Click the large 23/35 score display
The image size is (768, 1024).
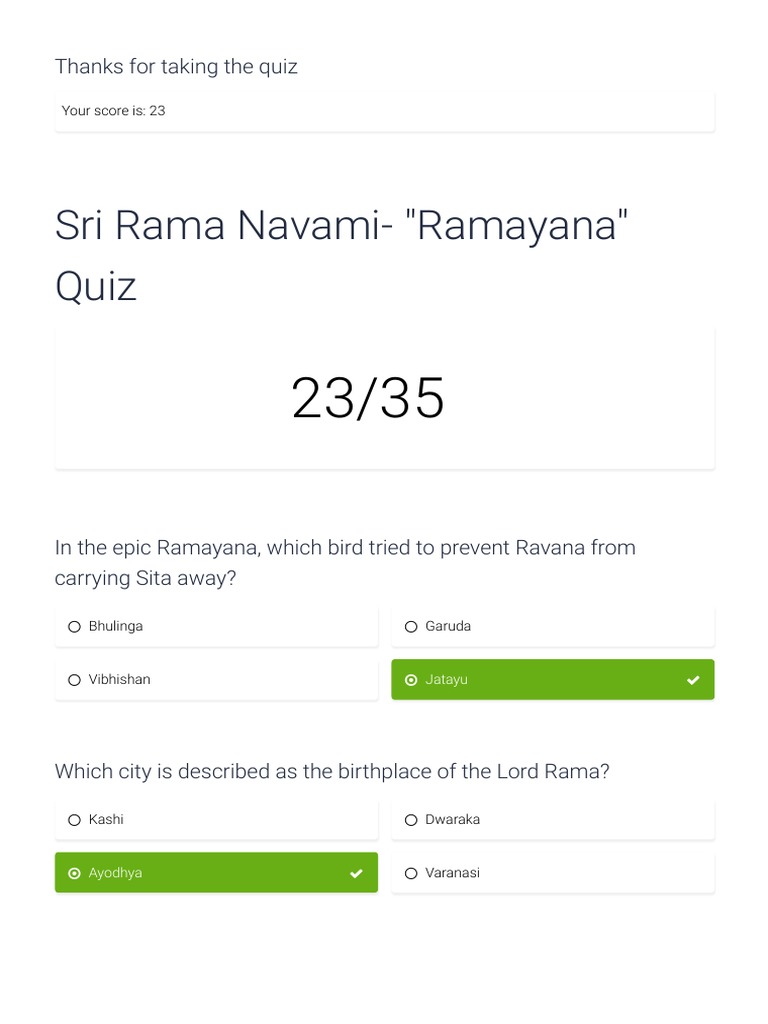(368, 399)
